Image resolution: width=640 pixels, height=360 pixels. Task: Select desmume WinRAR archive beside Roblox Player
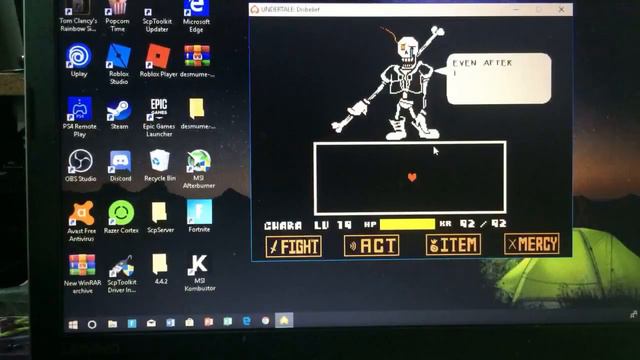pyautogui.click(x=197, y=61)
